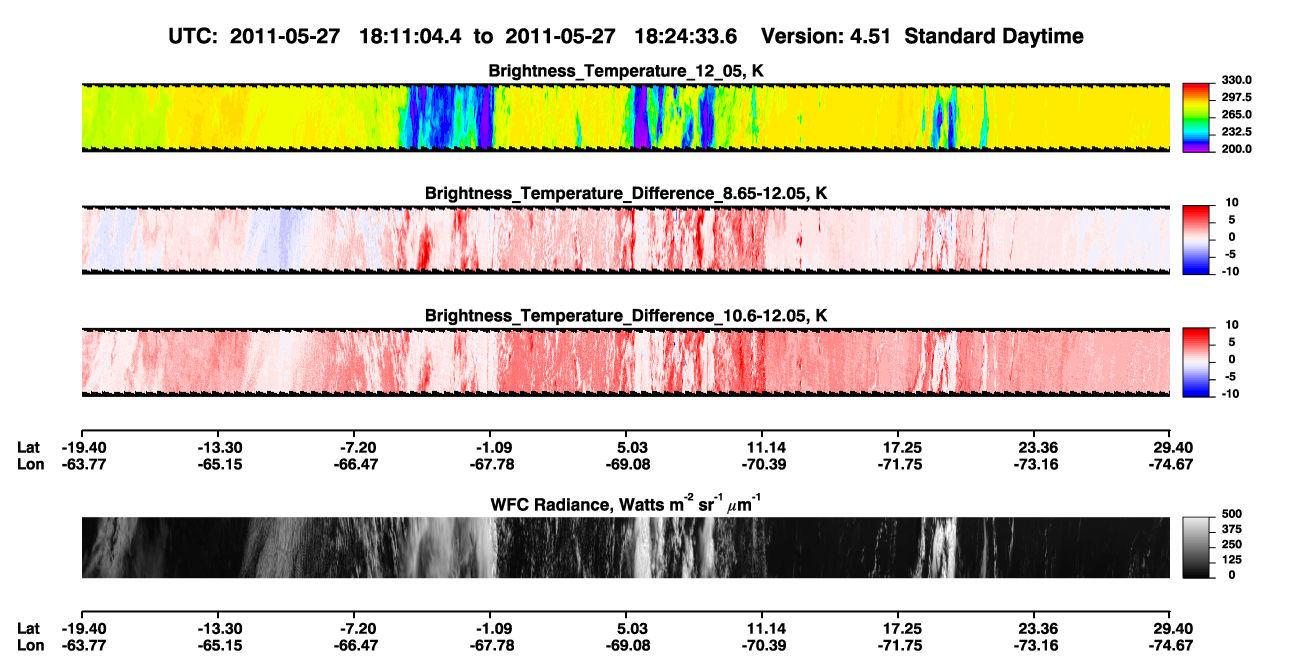
Task: Click the 'Lat' label on the upper axis
Action: [x=29, y=448]
